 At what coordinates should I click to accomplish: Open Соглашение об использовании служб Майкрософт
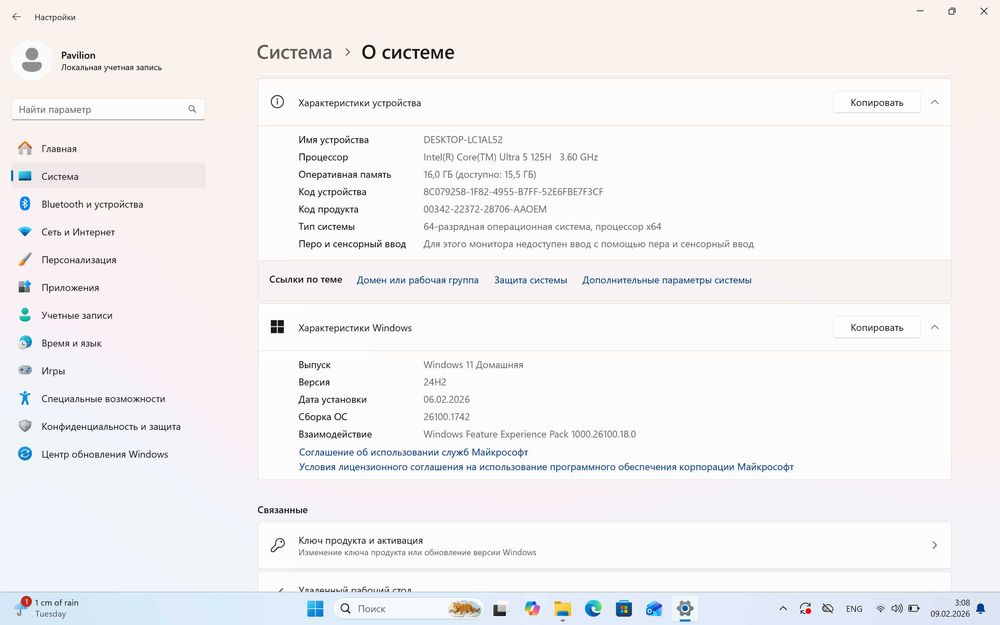pyautogui.click(x=413, y=452)
